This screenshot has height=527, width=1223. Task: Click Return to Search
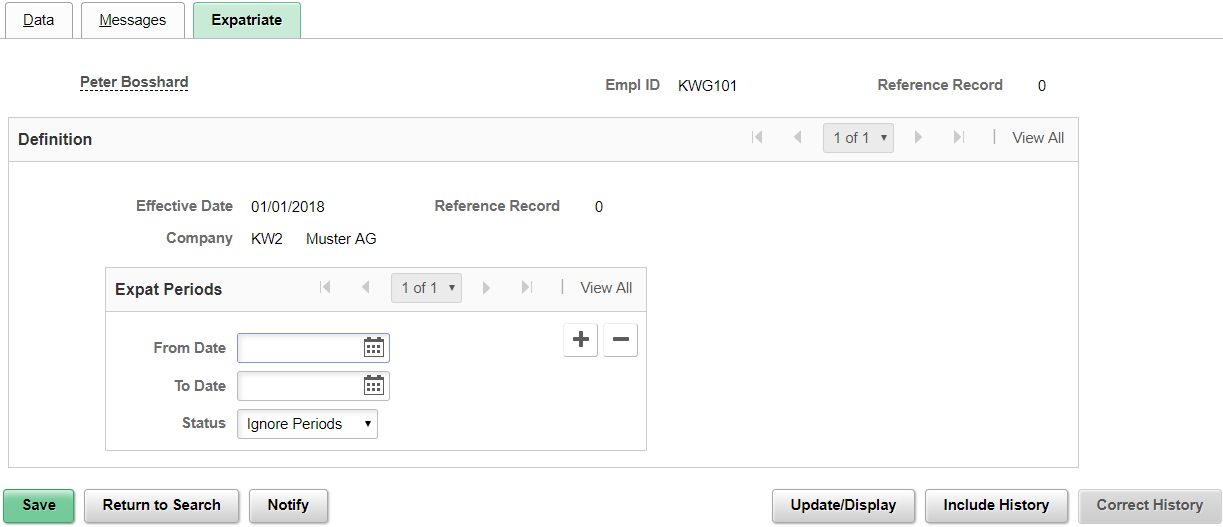(x=161, y=505)
